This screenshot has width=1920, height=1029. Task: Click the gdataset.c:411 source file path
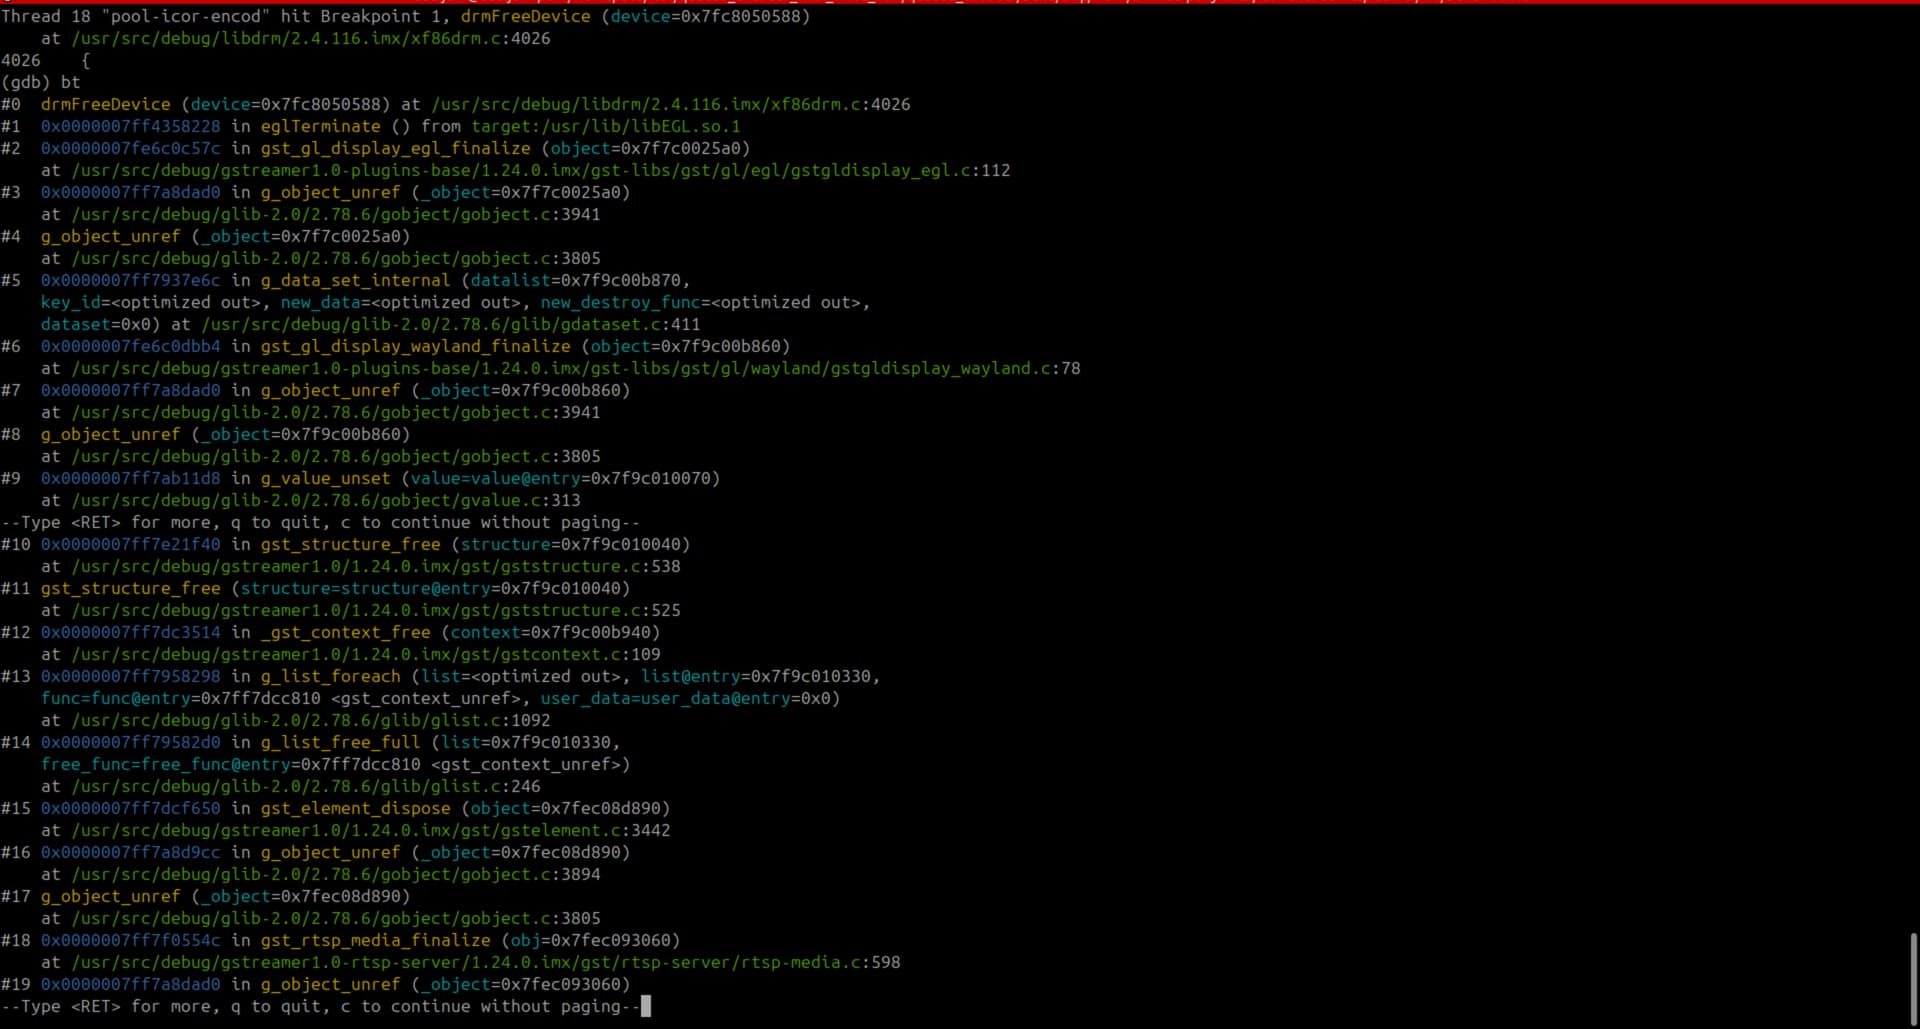coord(450,324)
